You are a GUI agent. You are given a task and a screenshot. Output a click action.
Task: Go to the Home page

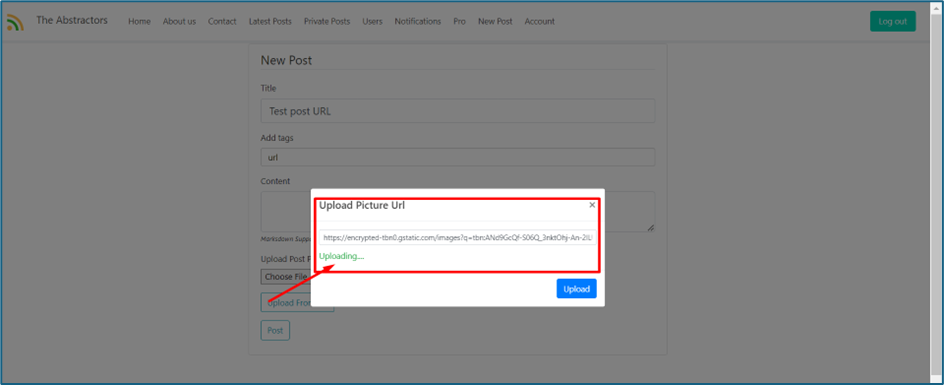tap(139, 21)
